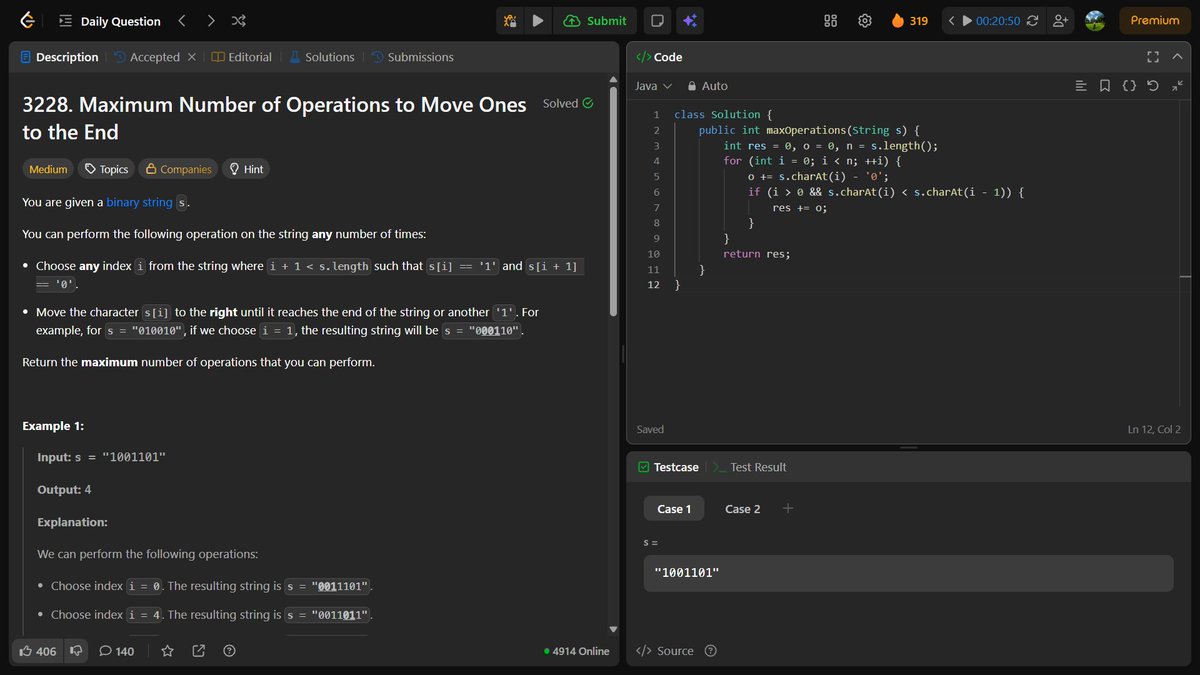The width and height of the screenshot is (1200, 675).
Task: Switch to the Submissions tab
Action: [412, 57]
